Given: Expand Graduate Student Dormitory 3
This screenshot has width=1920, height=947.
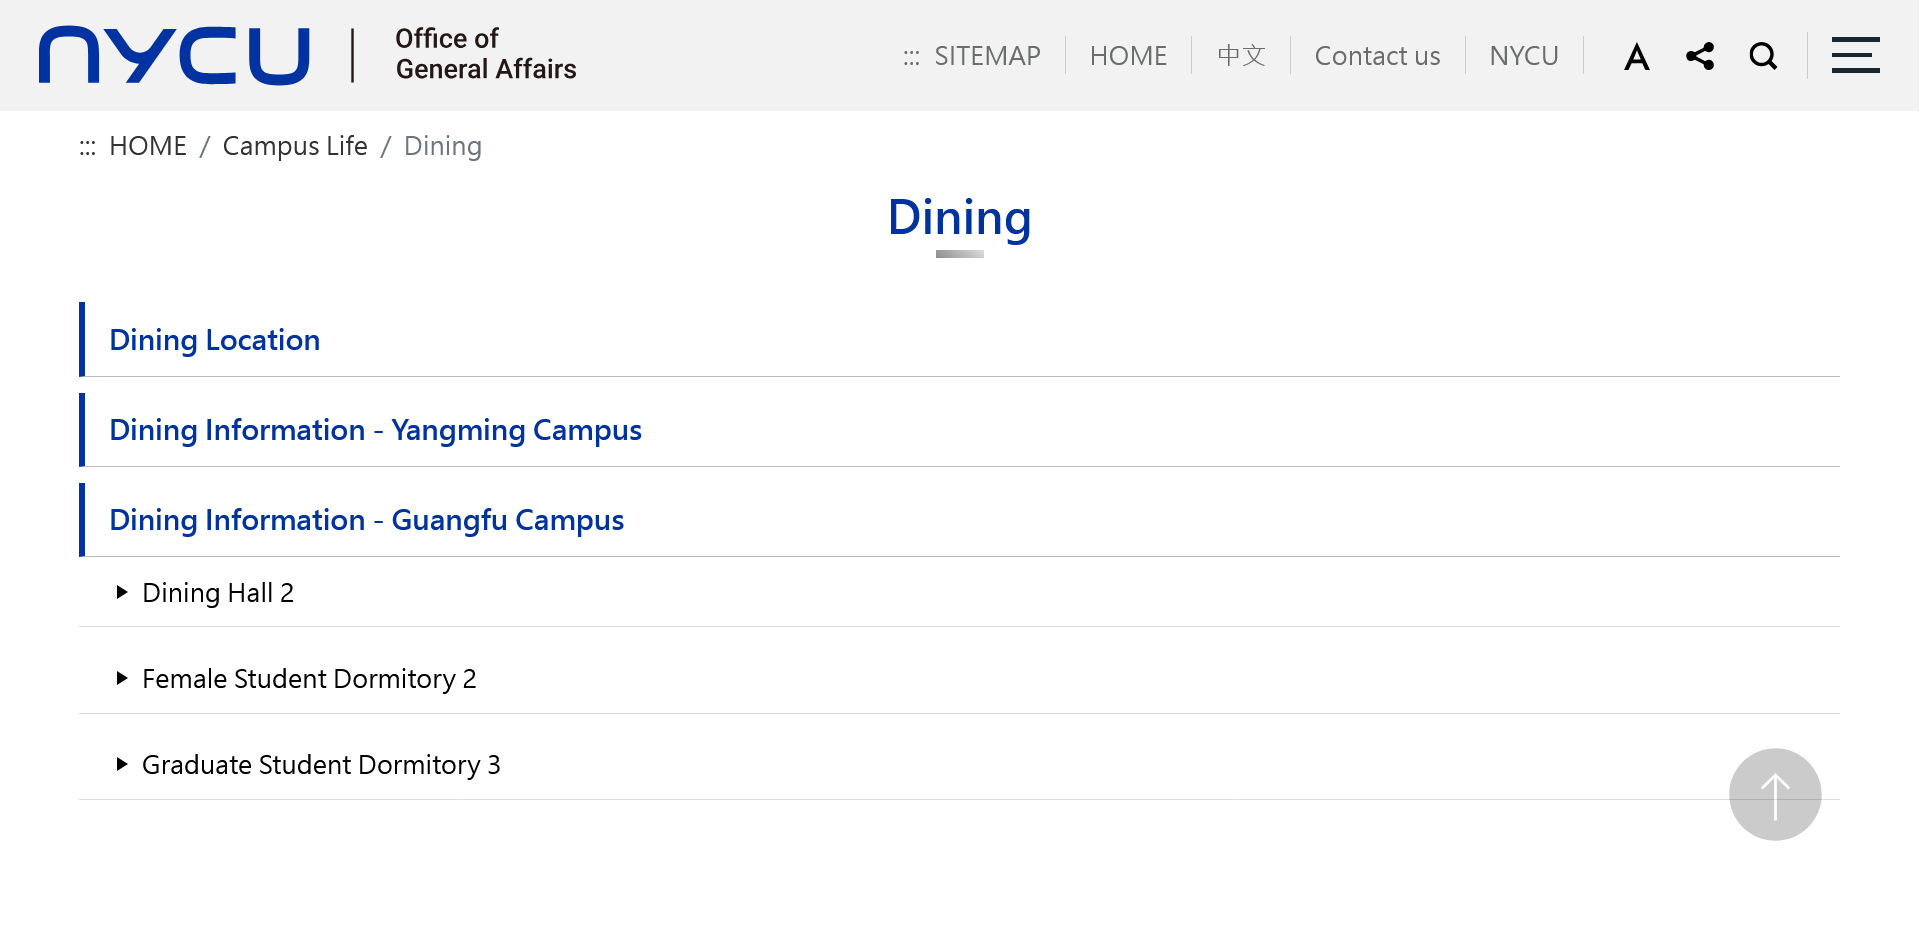Looking at the screenshot, I should pos(320,765).
